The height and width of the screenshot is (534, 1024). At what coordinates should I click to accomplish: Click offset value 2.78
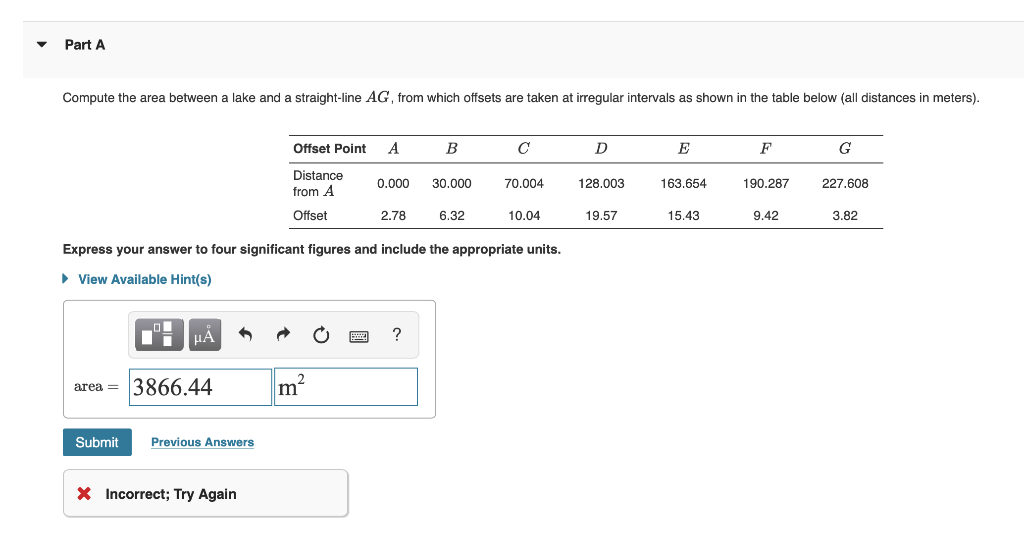click(x=393, y=215)
